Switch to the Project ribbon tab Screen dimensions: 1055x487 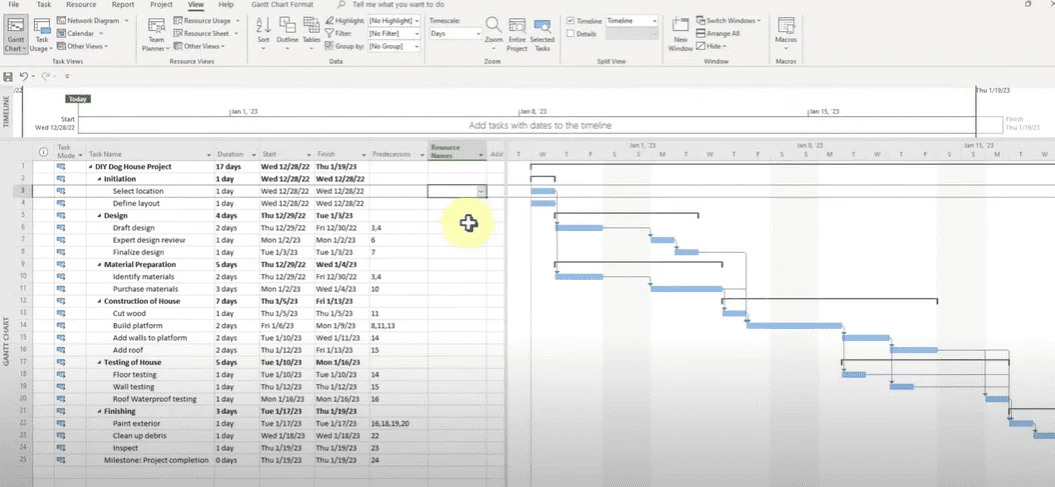point(161,4)
